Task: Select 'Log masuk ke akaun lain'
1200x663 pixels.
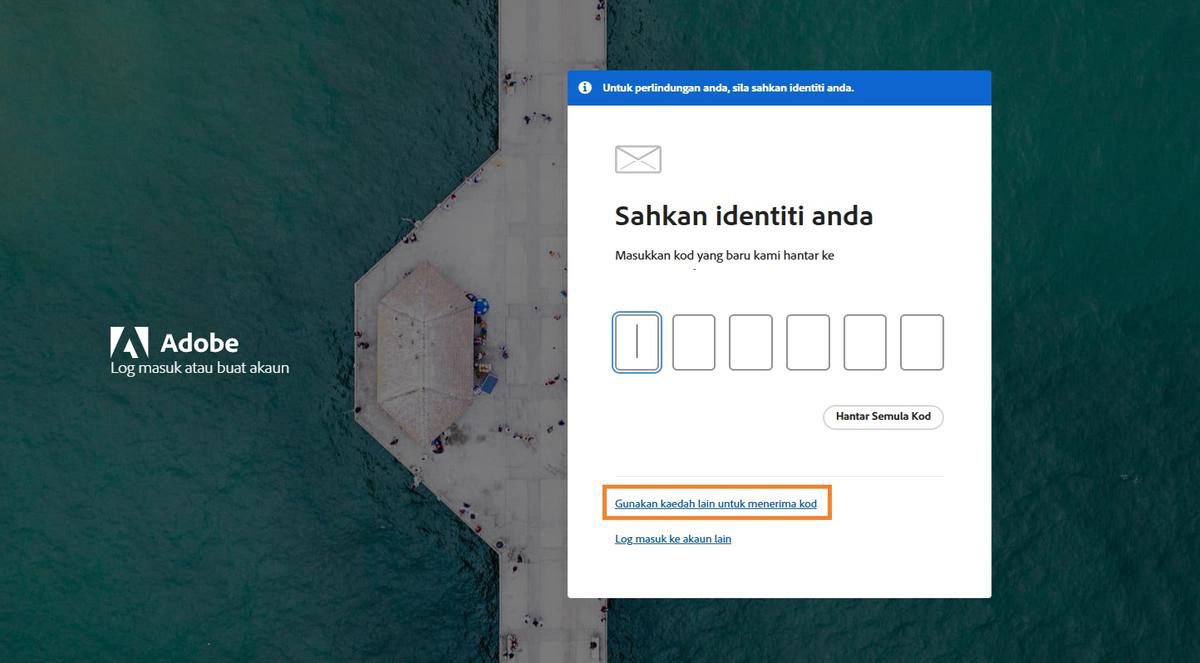Action: (673, 538)
